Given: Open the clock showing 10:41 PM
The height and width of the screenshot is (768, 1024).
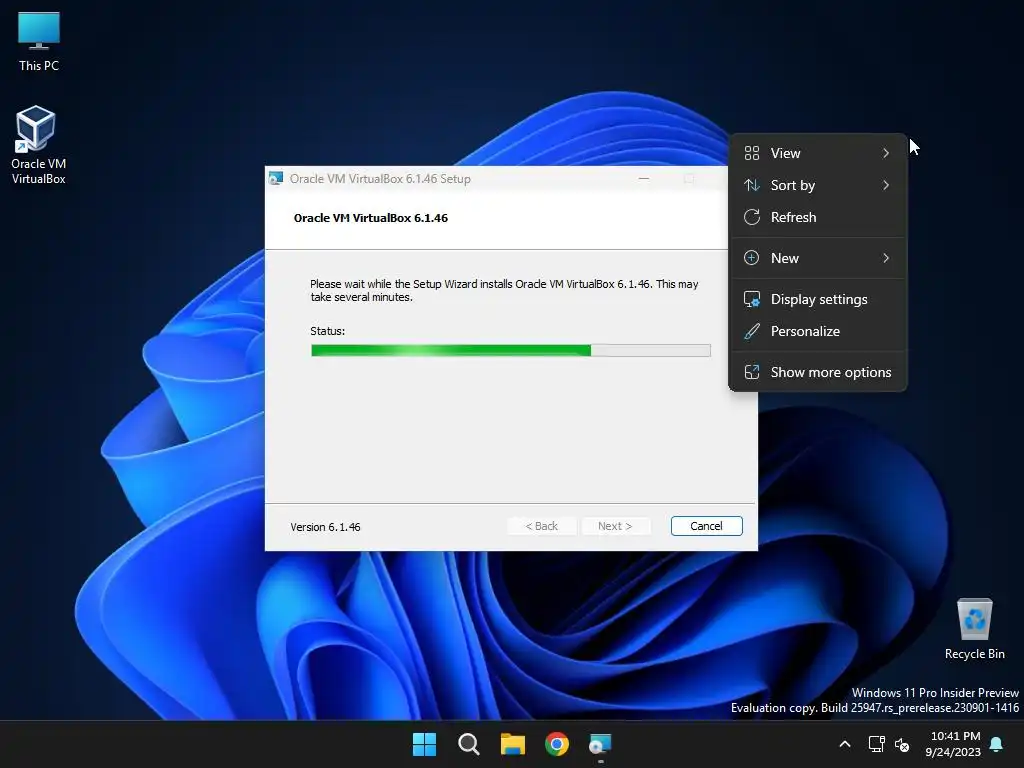Looking at the screenshot, I should click(953, 744).
